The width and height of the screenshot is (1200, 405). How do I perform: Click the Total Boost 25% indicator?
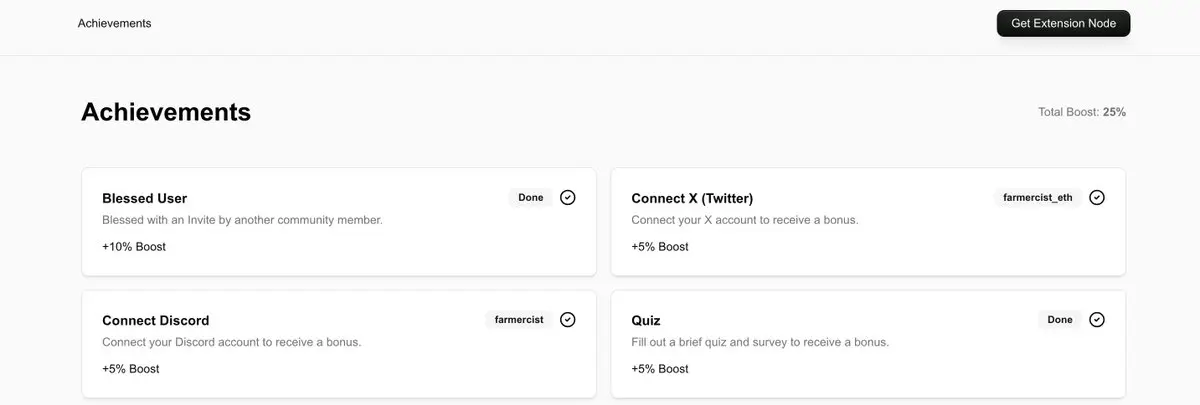(1082, 112)
